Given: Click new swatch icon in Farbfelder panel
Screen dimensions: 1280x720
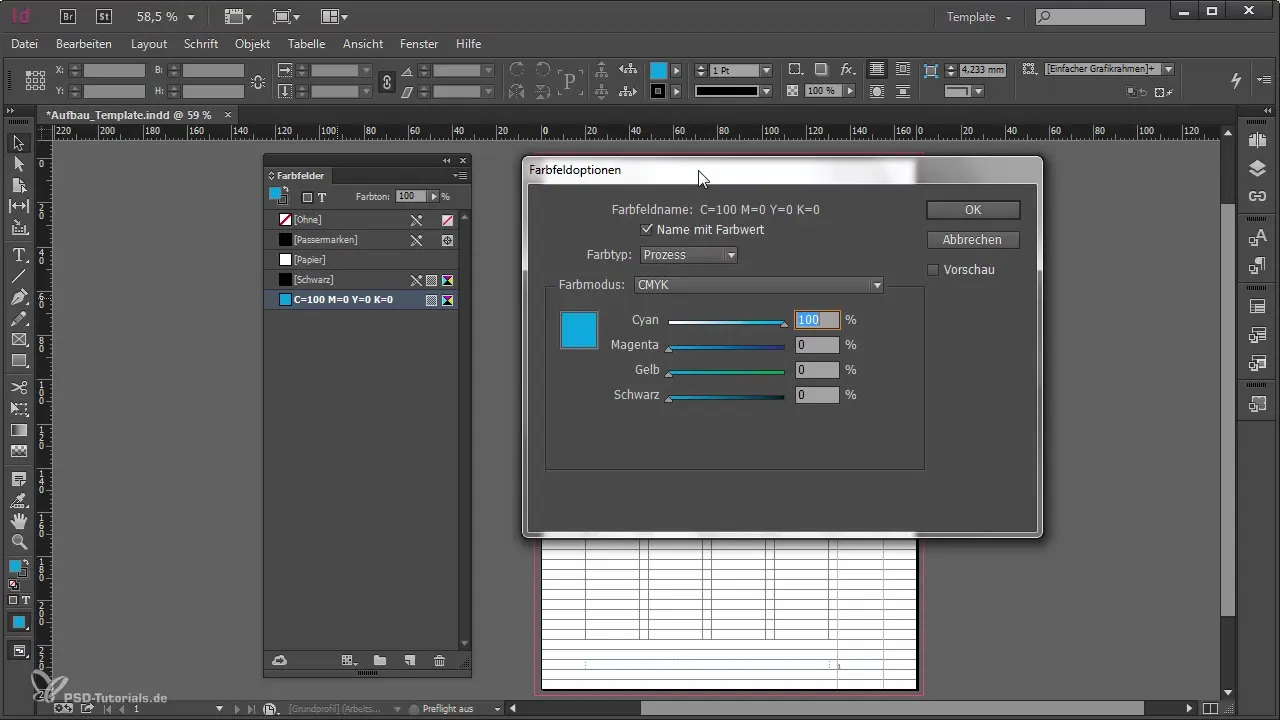Looking at the screenshot, I should pos(409,661).
